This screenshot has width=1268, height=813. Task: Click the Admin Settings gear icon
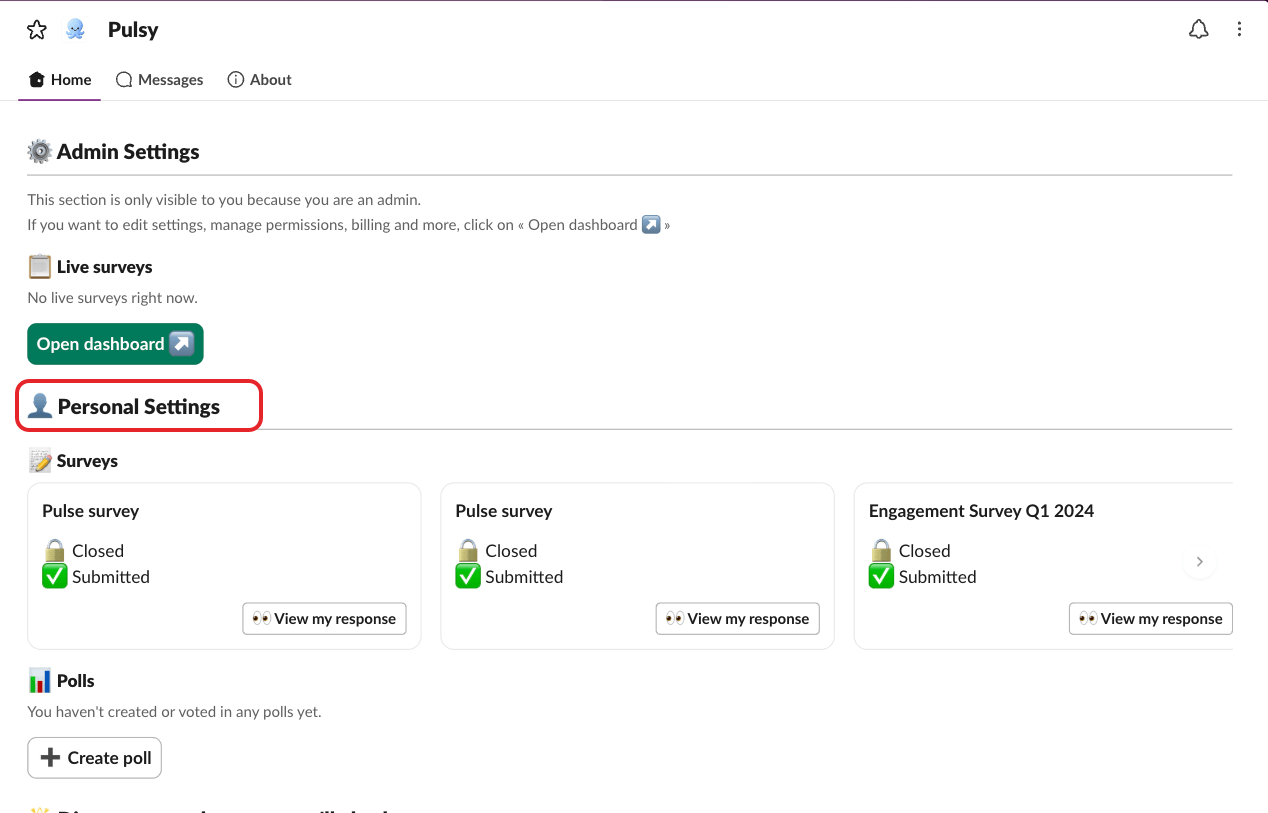point(40,152)
